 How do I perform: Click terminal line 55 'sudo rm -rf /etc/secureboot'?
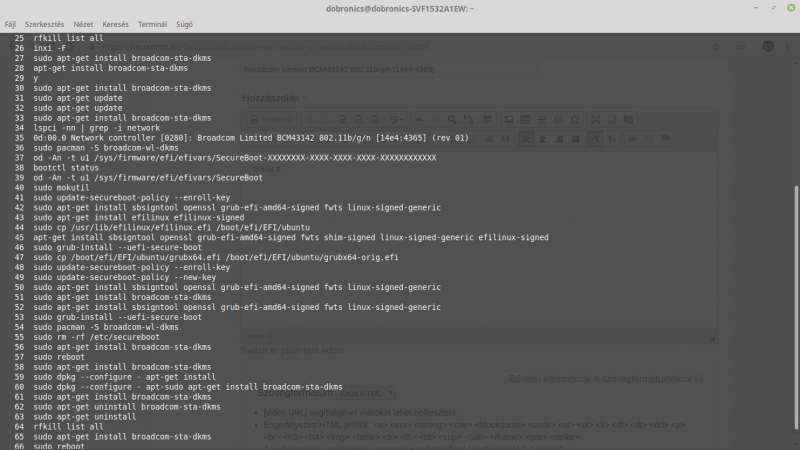pos(96,337)
